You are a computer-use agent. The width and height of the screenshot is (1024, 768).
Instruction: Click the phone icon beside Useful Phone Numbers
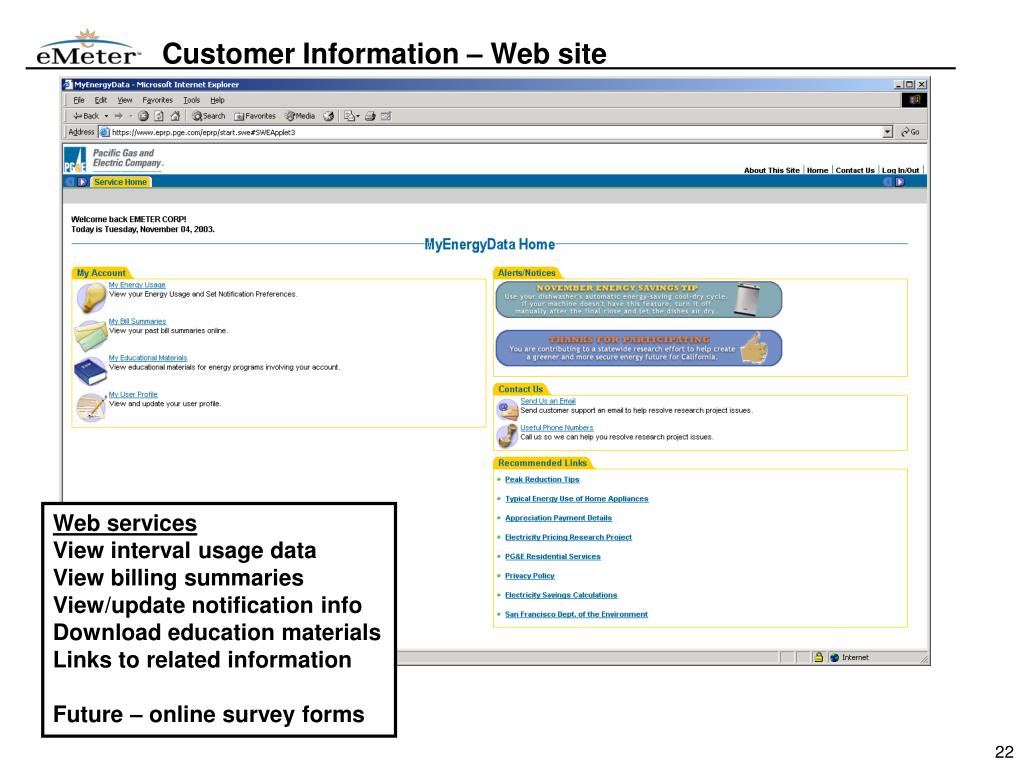[x=507, y=436]
